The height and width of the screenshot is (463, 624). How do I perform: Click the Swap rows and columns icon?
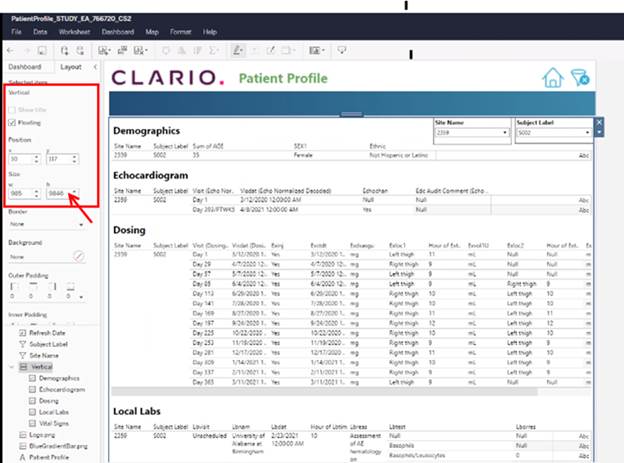coord(165,51)
